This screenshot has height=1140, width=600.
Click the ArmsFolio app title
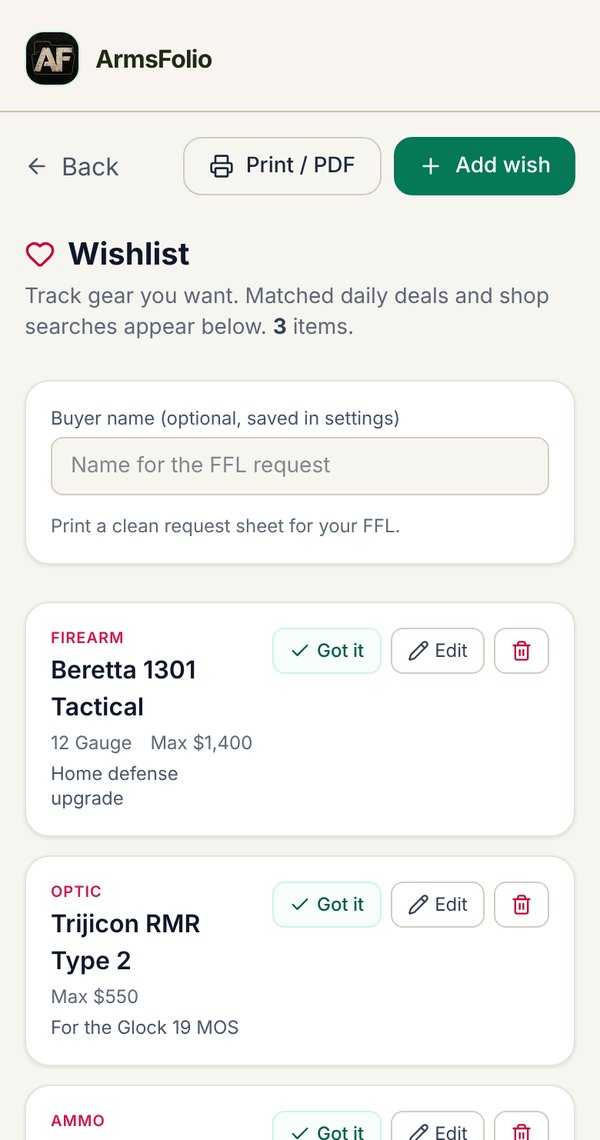click(x=153, y=59)
